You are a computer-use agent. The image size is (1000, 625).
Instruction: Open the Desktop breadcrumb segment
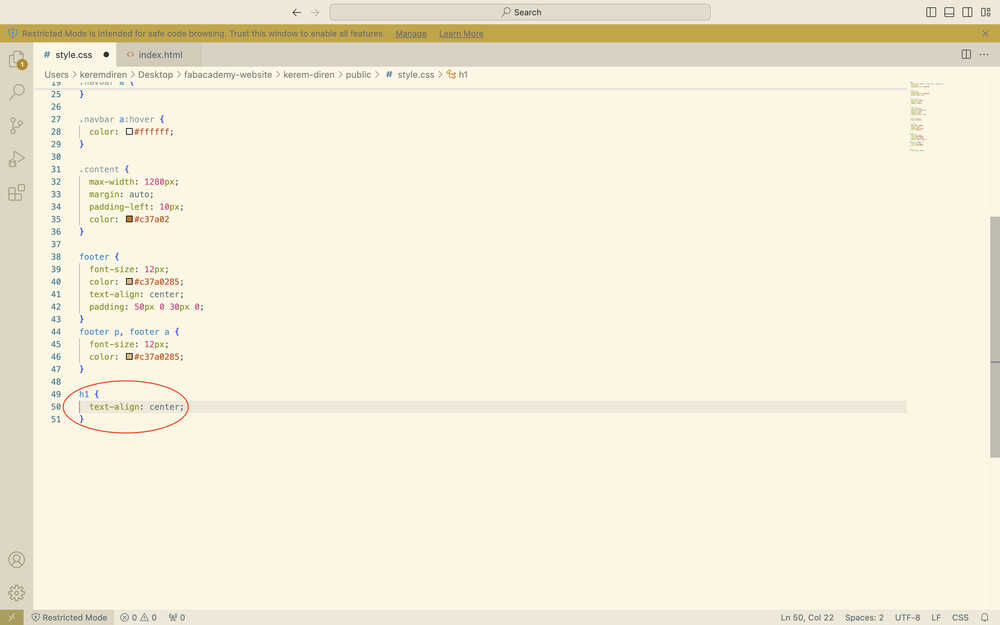156,75
